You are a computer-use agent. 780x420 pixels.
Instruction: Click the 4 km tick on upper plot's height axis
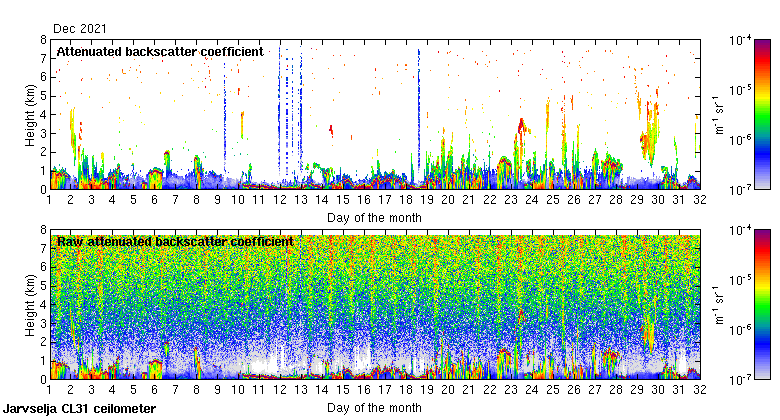tap(43, 114)
